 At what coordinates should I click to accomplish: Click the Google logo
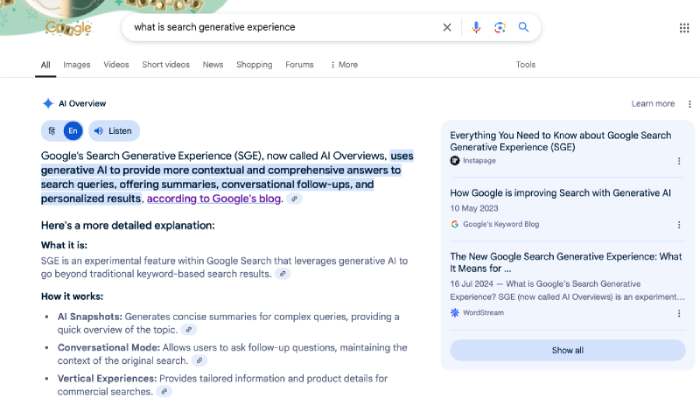tap(69, 28)
